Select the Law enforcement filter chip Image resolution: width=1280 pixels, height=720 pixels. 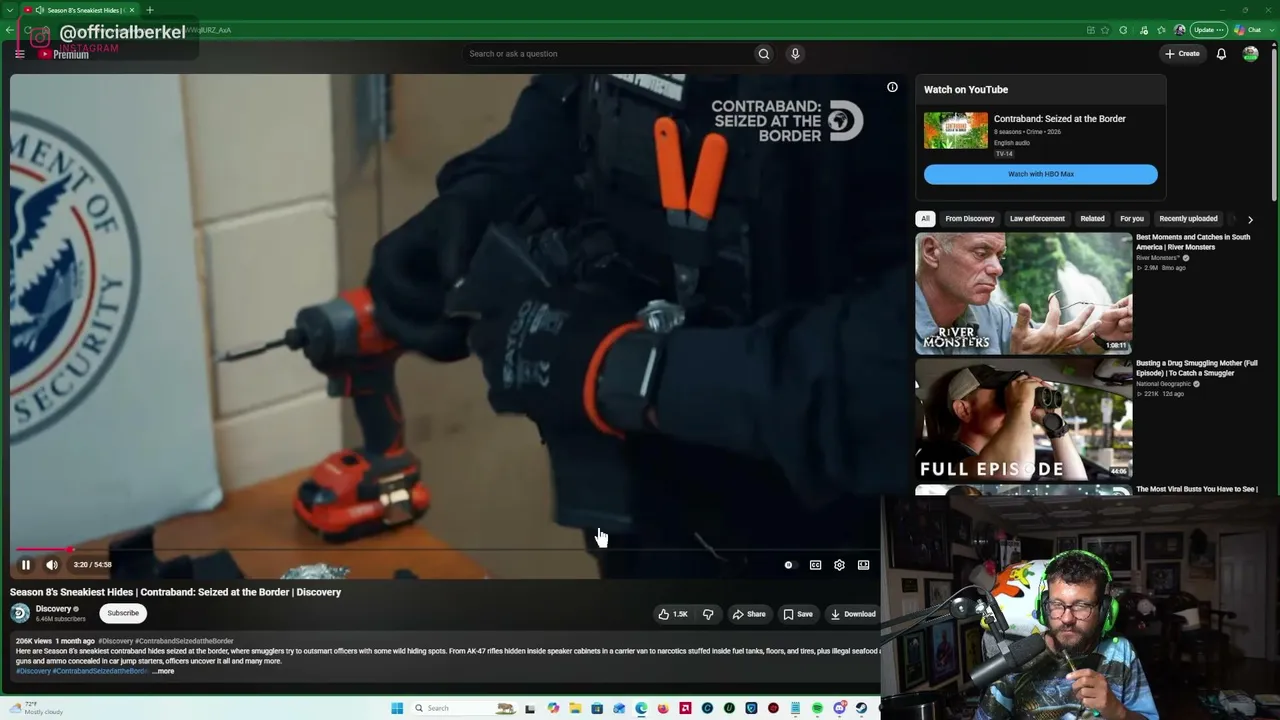(x=1037, y=219)
